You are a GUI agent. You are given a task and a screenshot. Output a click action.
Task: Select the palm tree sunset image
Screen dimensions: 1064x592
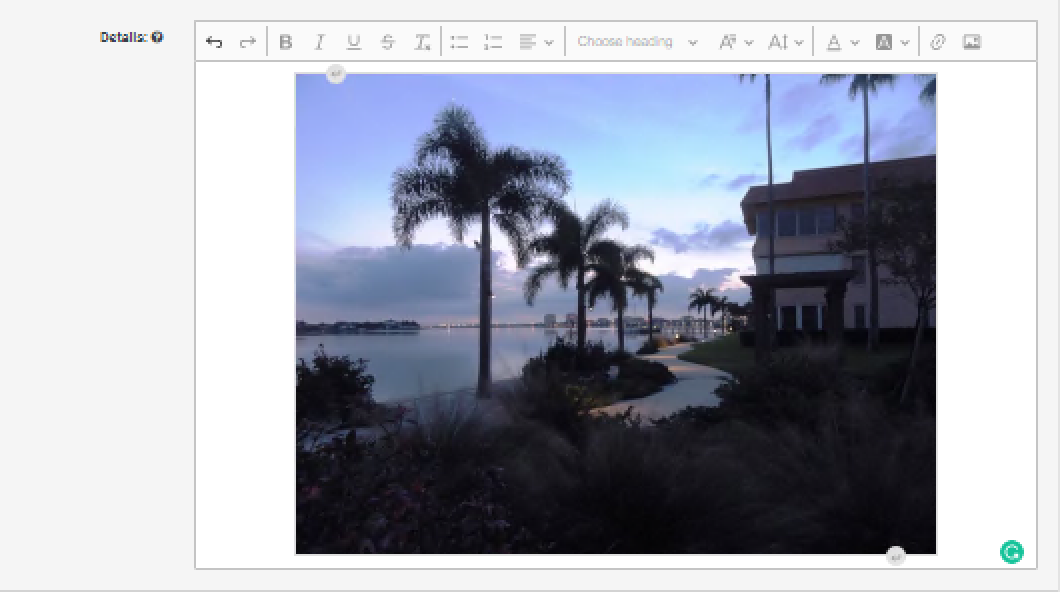(x=615, y=313)
